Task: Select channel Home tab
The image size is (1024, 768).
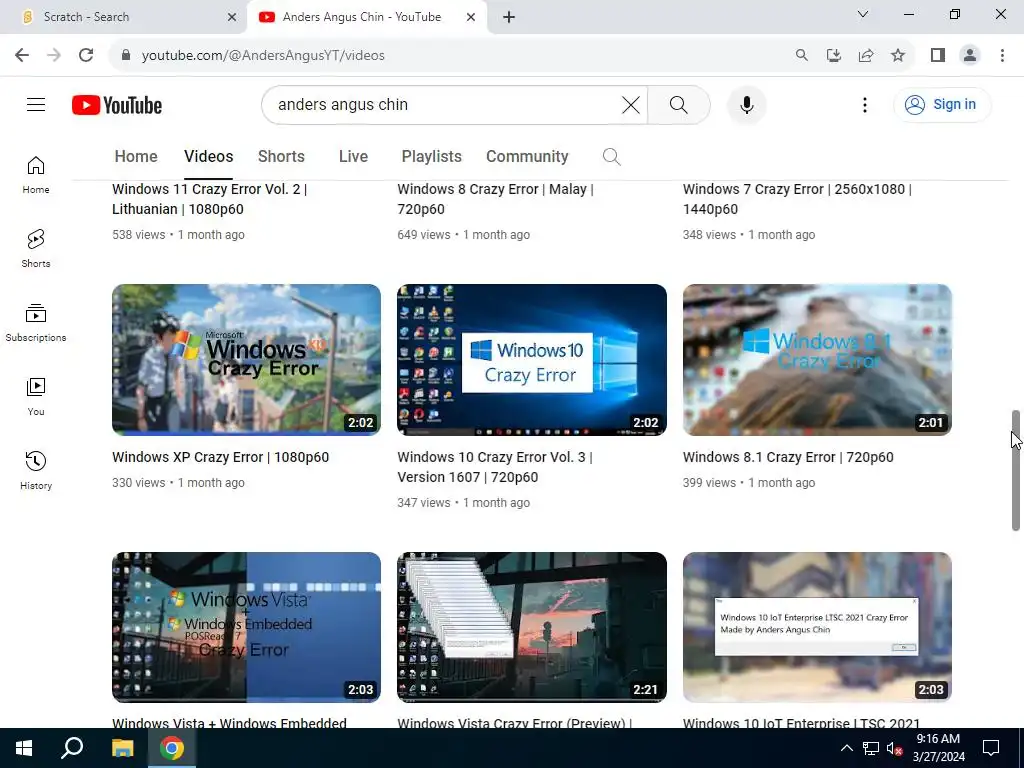Action: [136, 157]
